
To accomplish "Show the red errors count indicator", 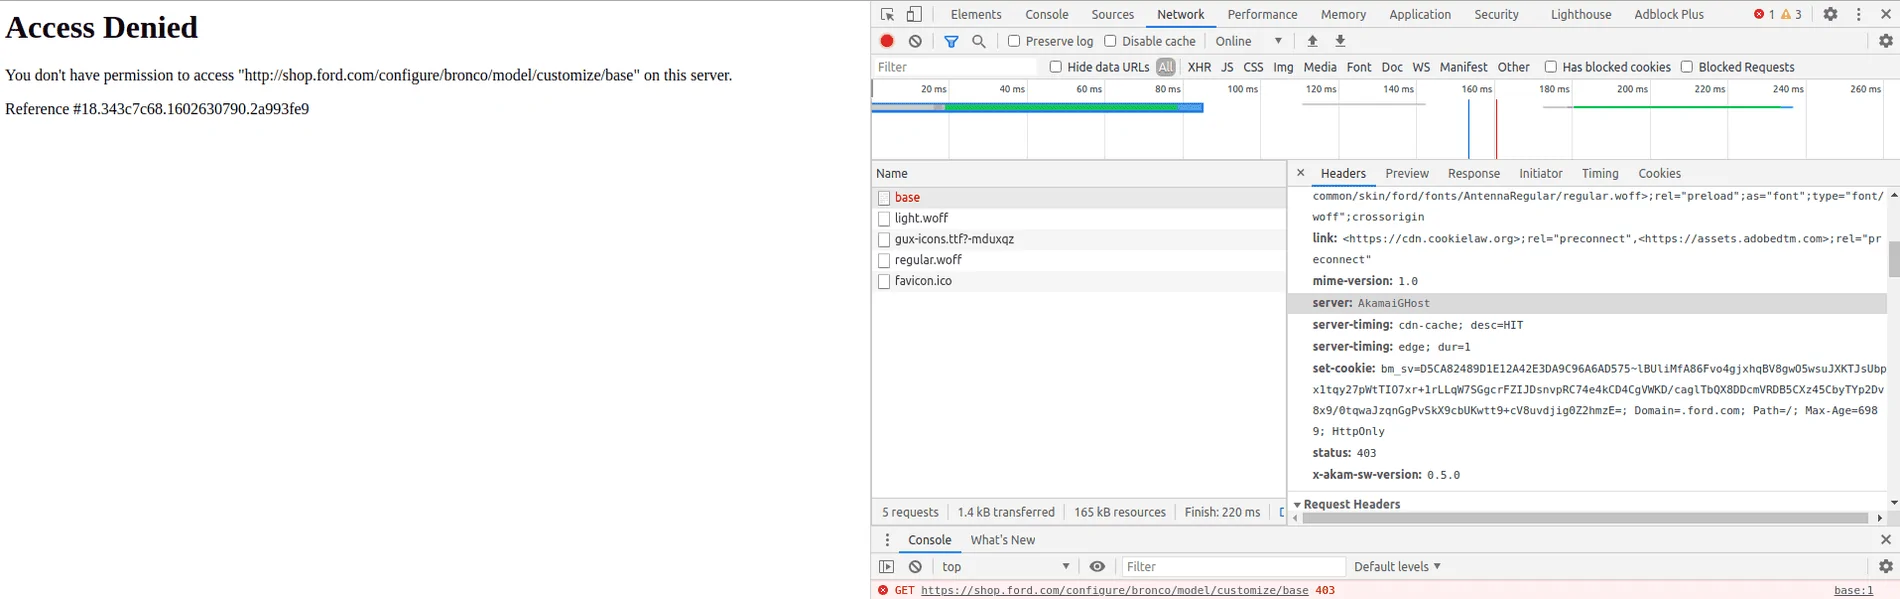I will tap(1764, 14).
